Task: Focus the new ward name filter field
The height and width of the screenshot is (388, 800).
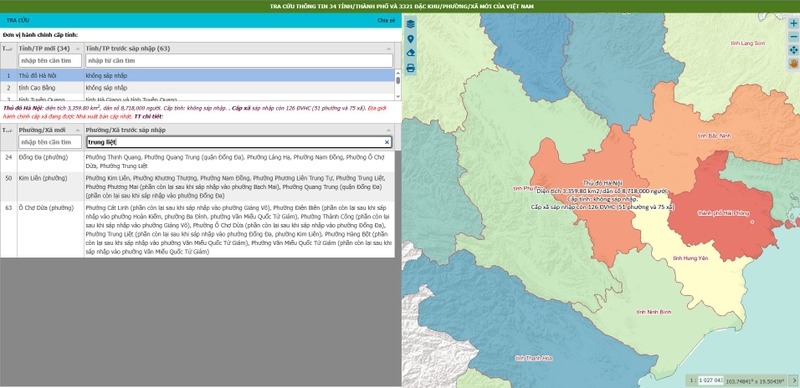Action: tap(50, 142)
